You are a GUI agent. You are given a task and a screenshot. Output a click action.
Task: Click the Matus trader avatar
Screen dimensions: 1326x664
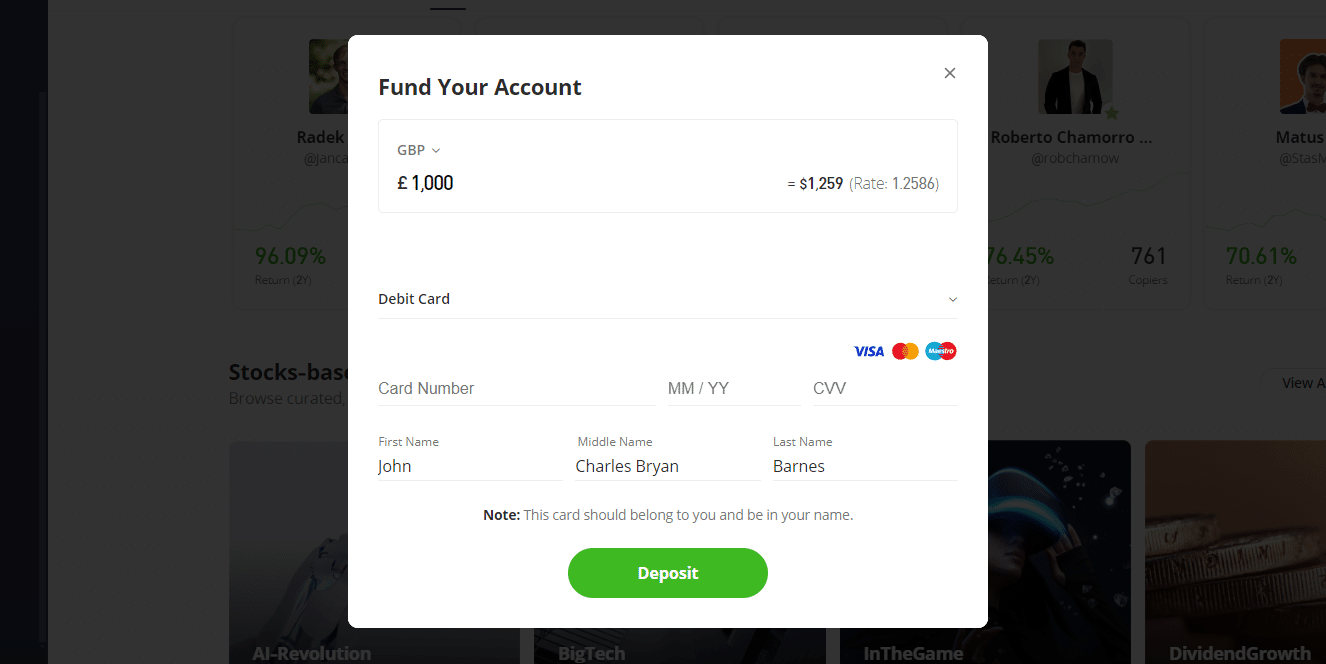pos(1302,77)
